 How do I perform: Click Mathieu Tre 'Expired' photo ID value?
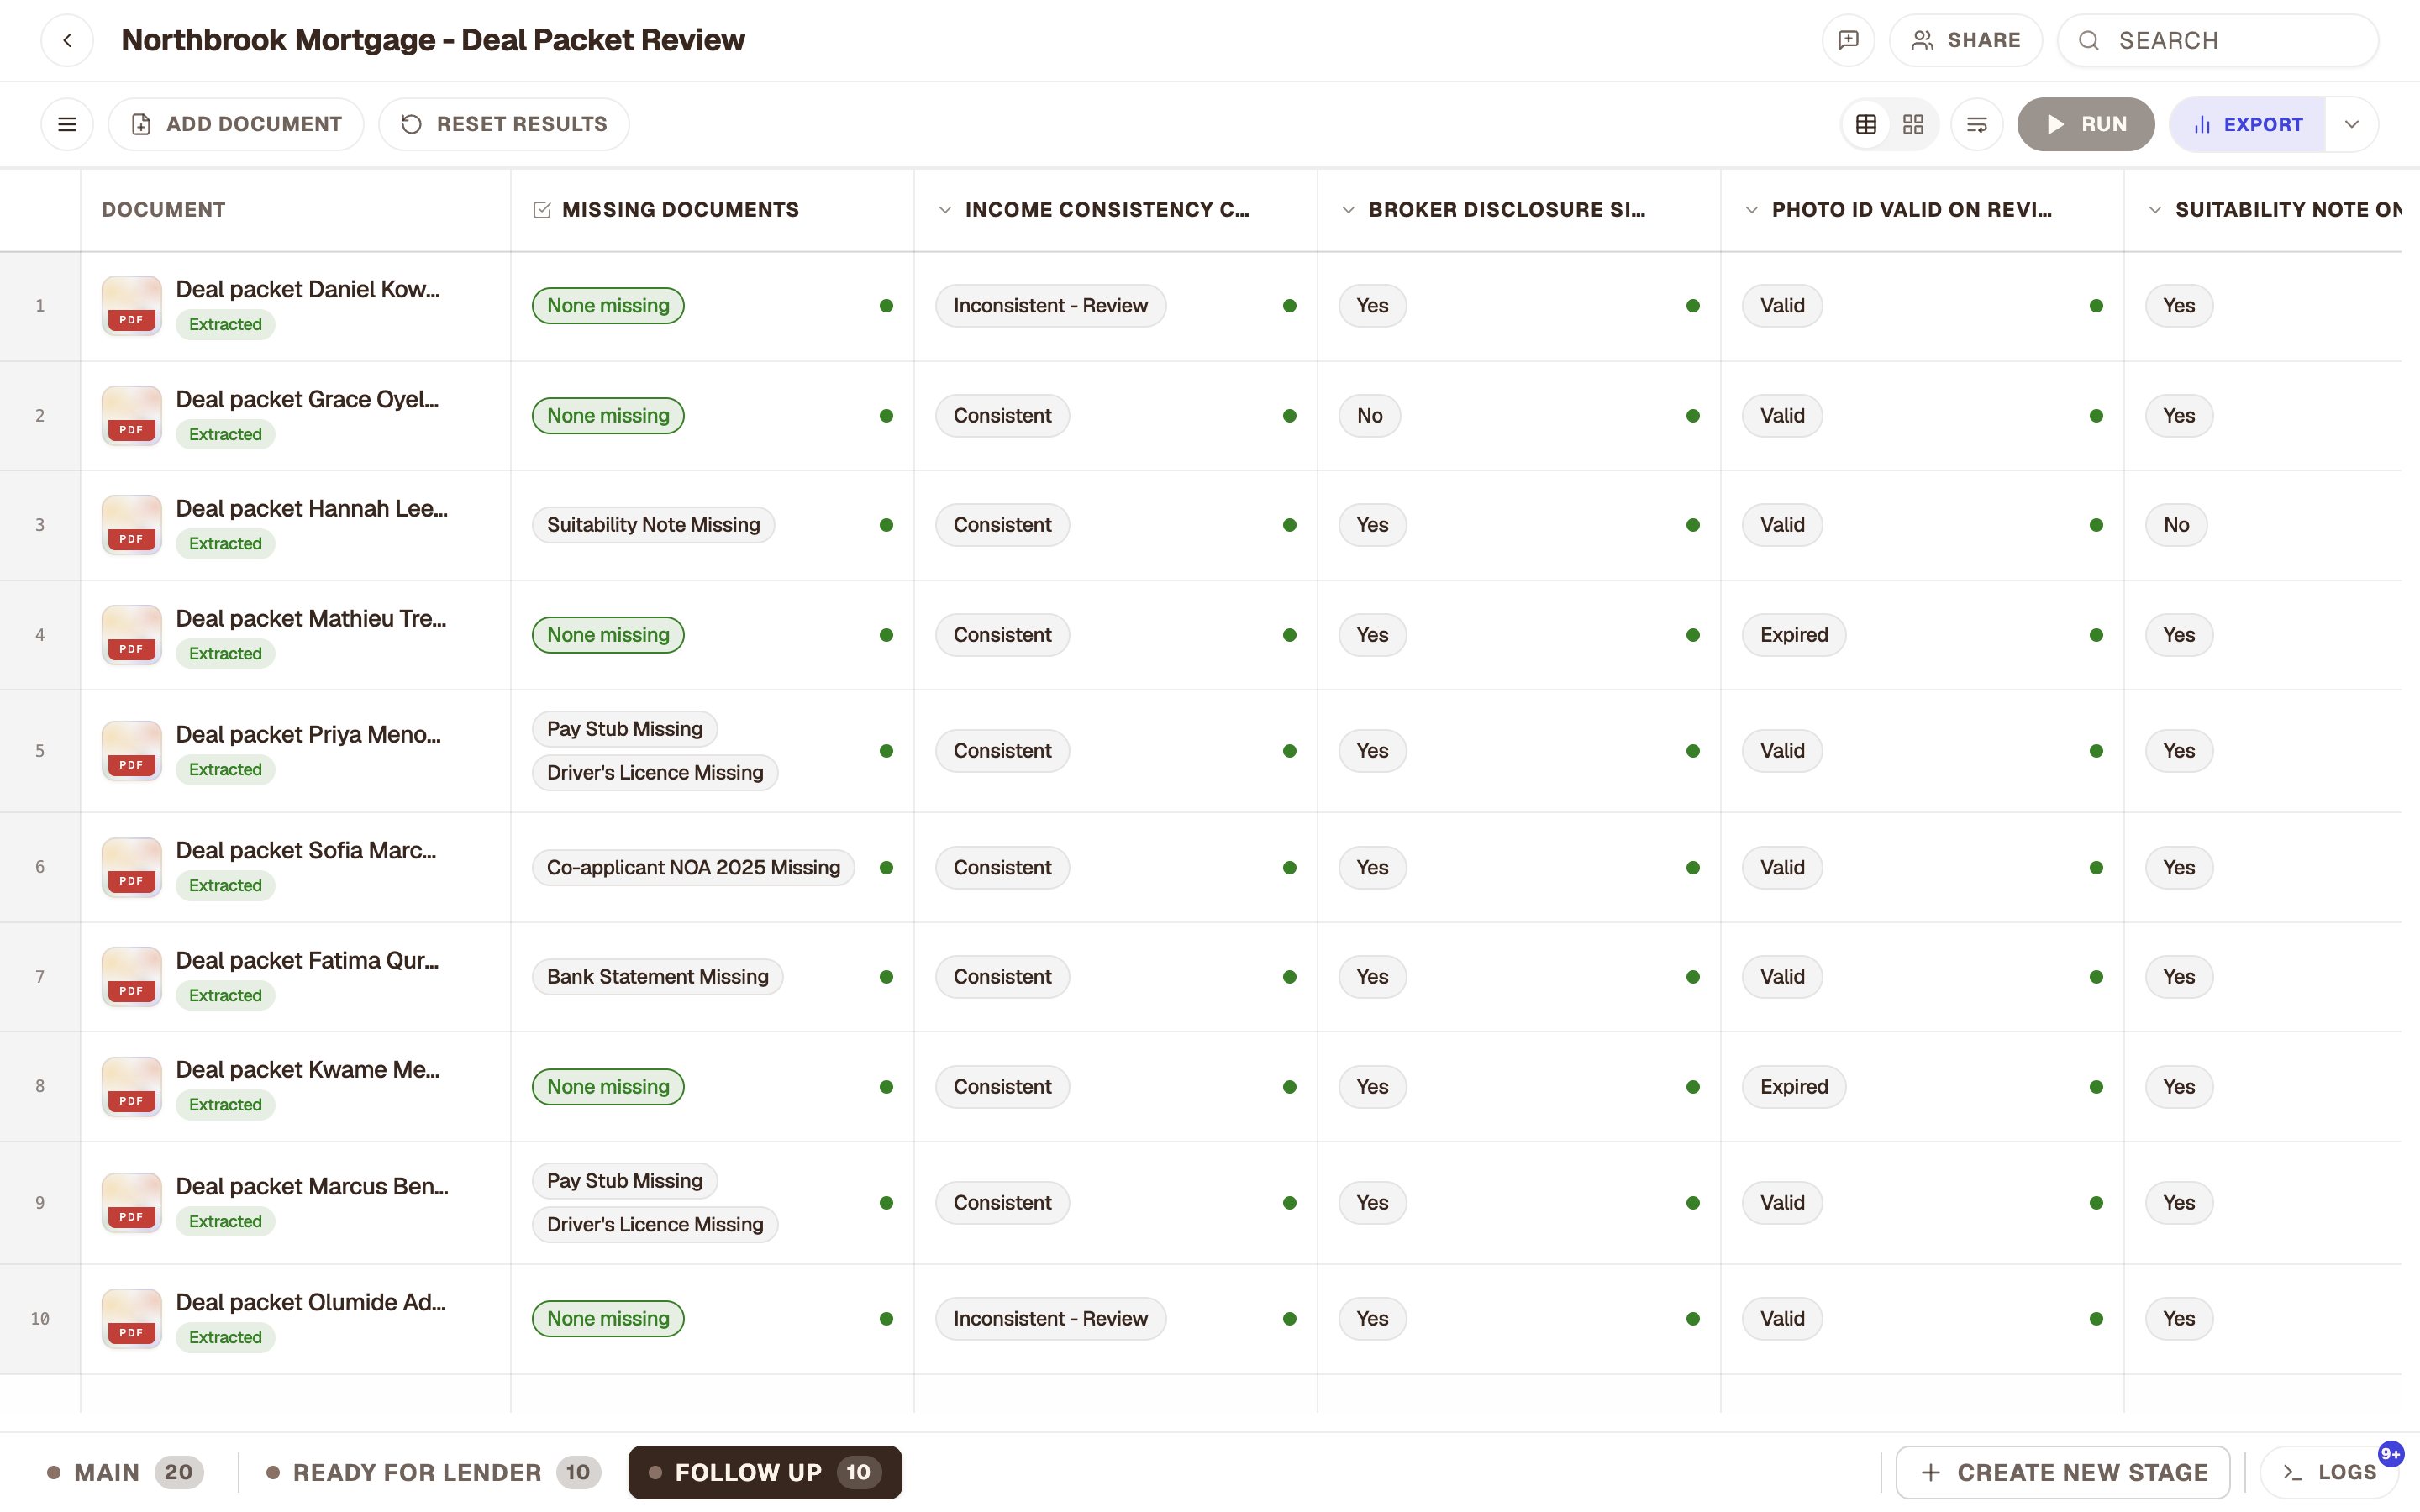click(1794, 634)
